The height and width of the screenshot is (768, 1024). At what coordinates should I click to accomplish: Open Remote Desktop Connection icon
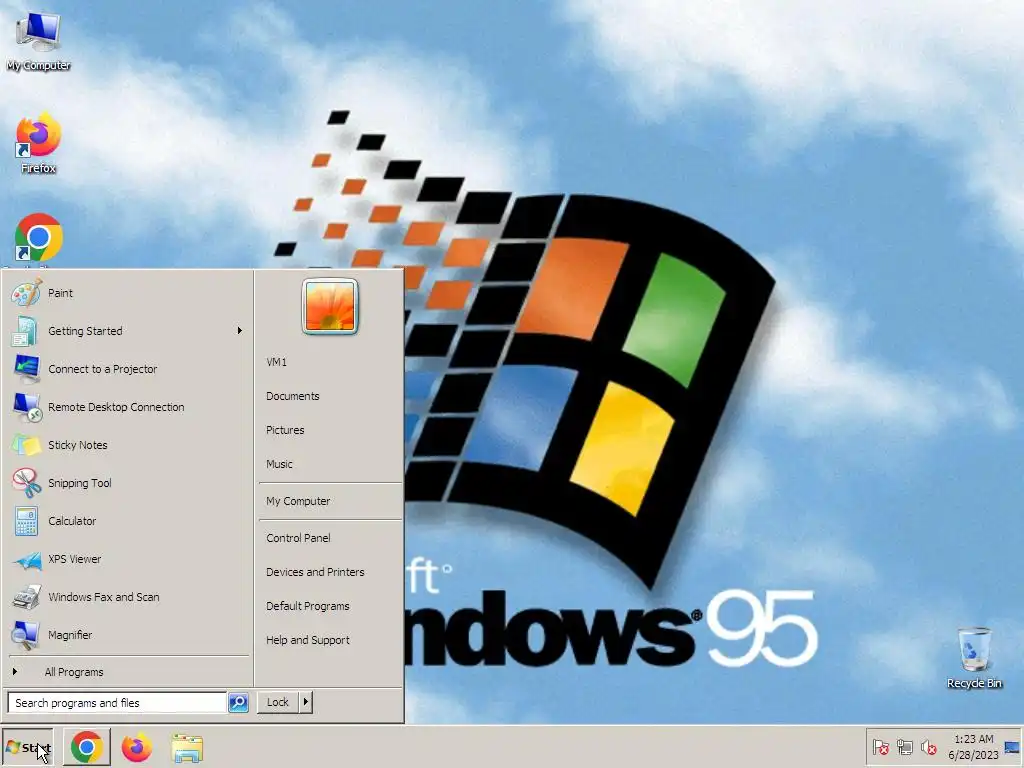tap(27, 407)
